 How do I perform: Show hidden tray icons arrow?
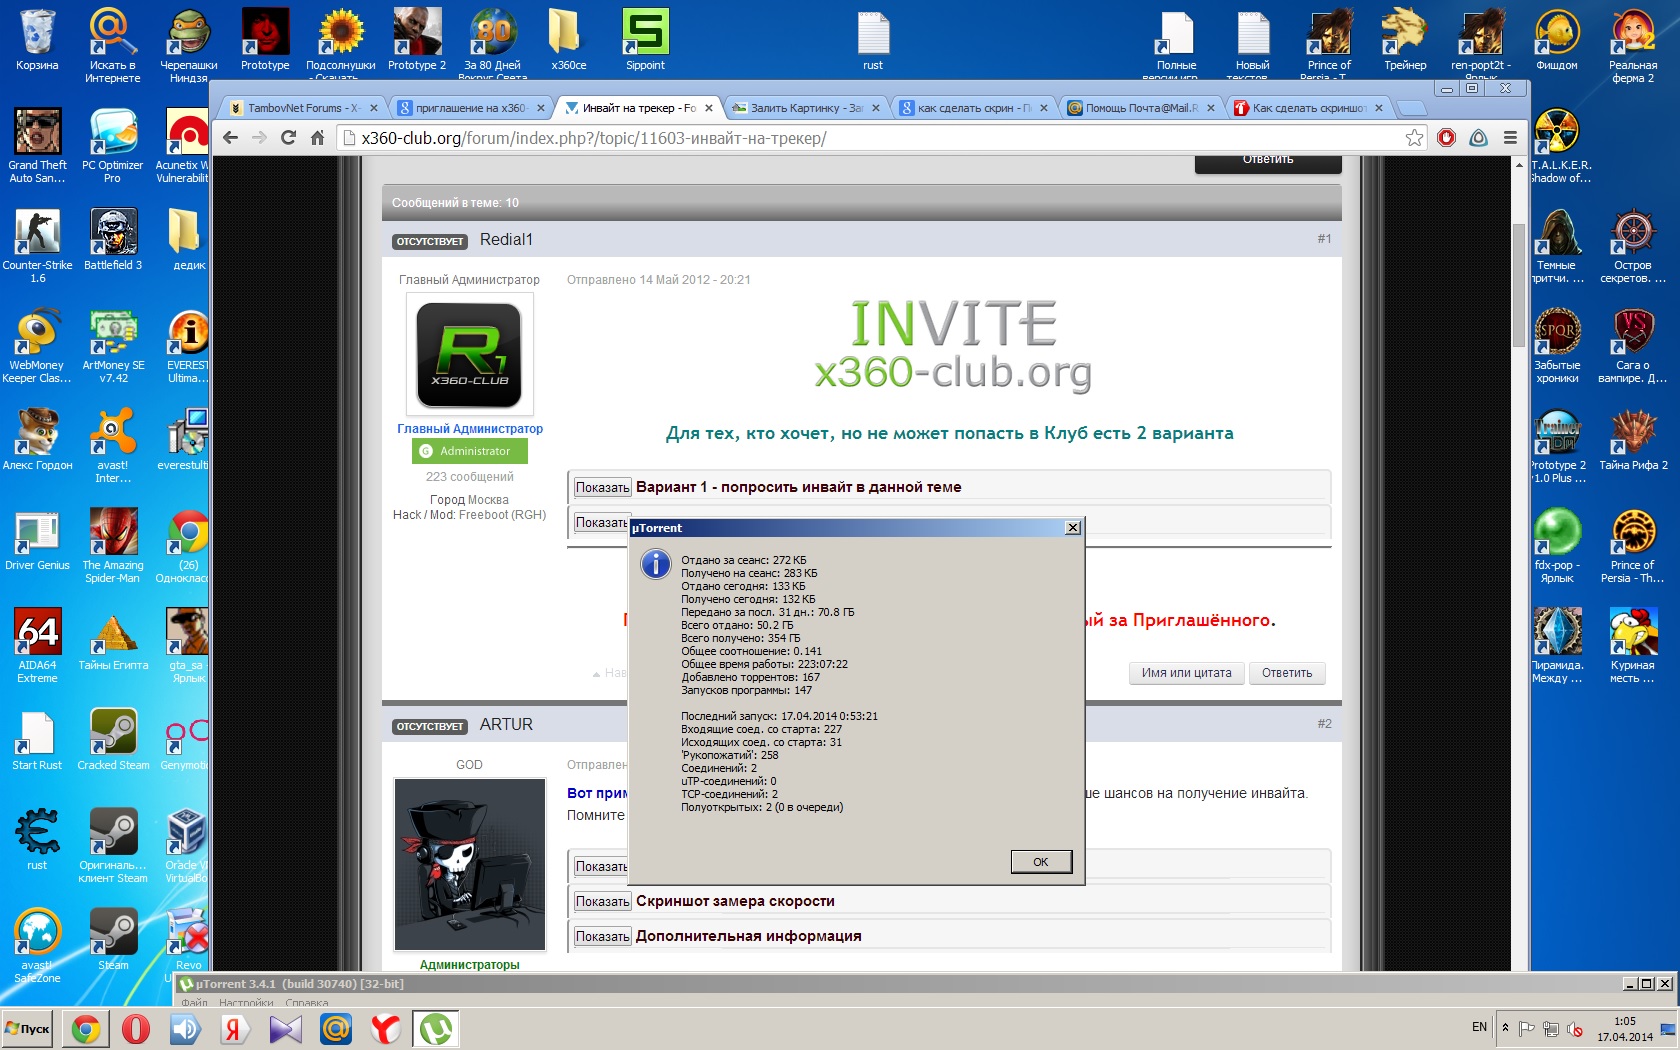1505,1027
